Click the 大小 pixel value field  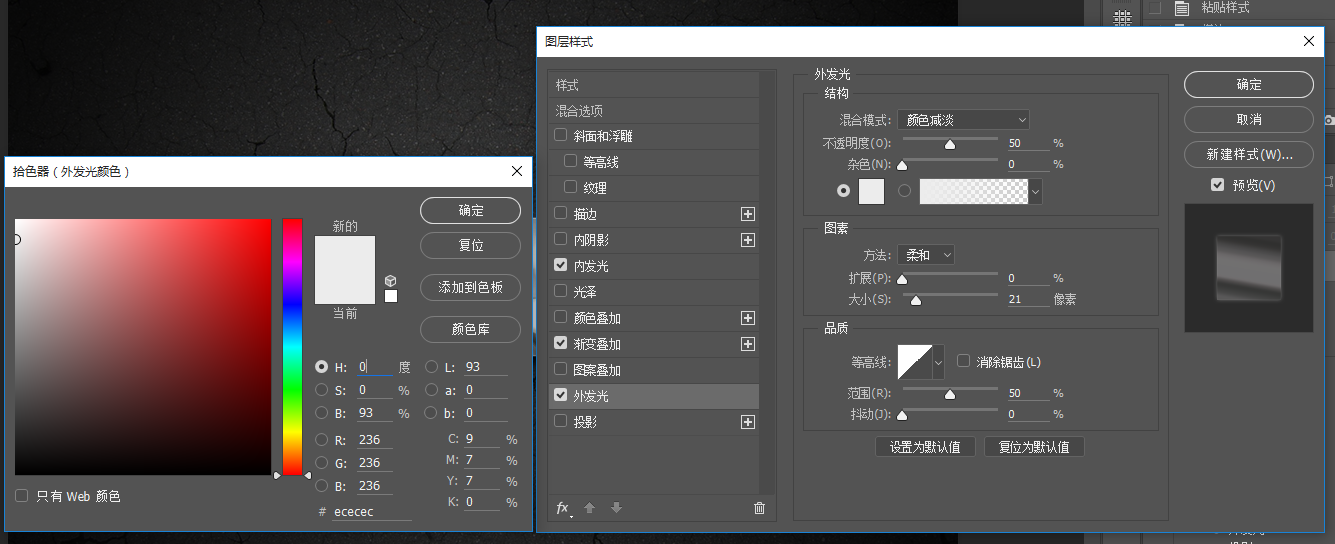point(1027,299)
